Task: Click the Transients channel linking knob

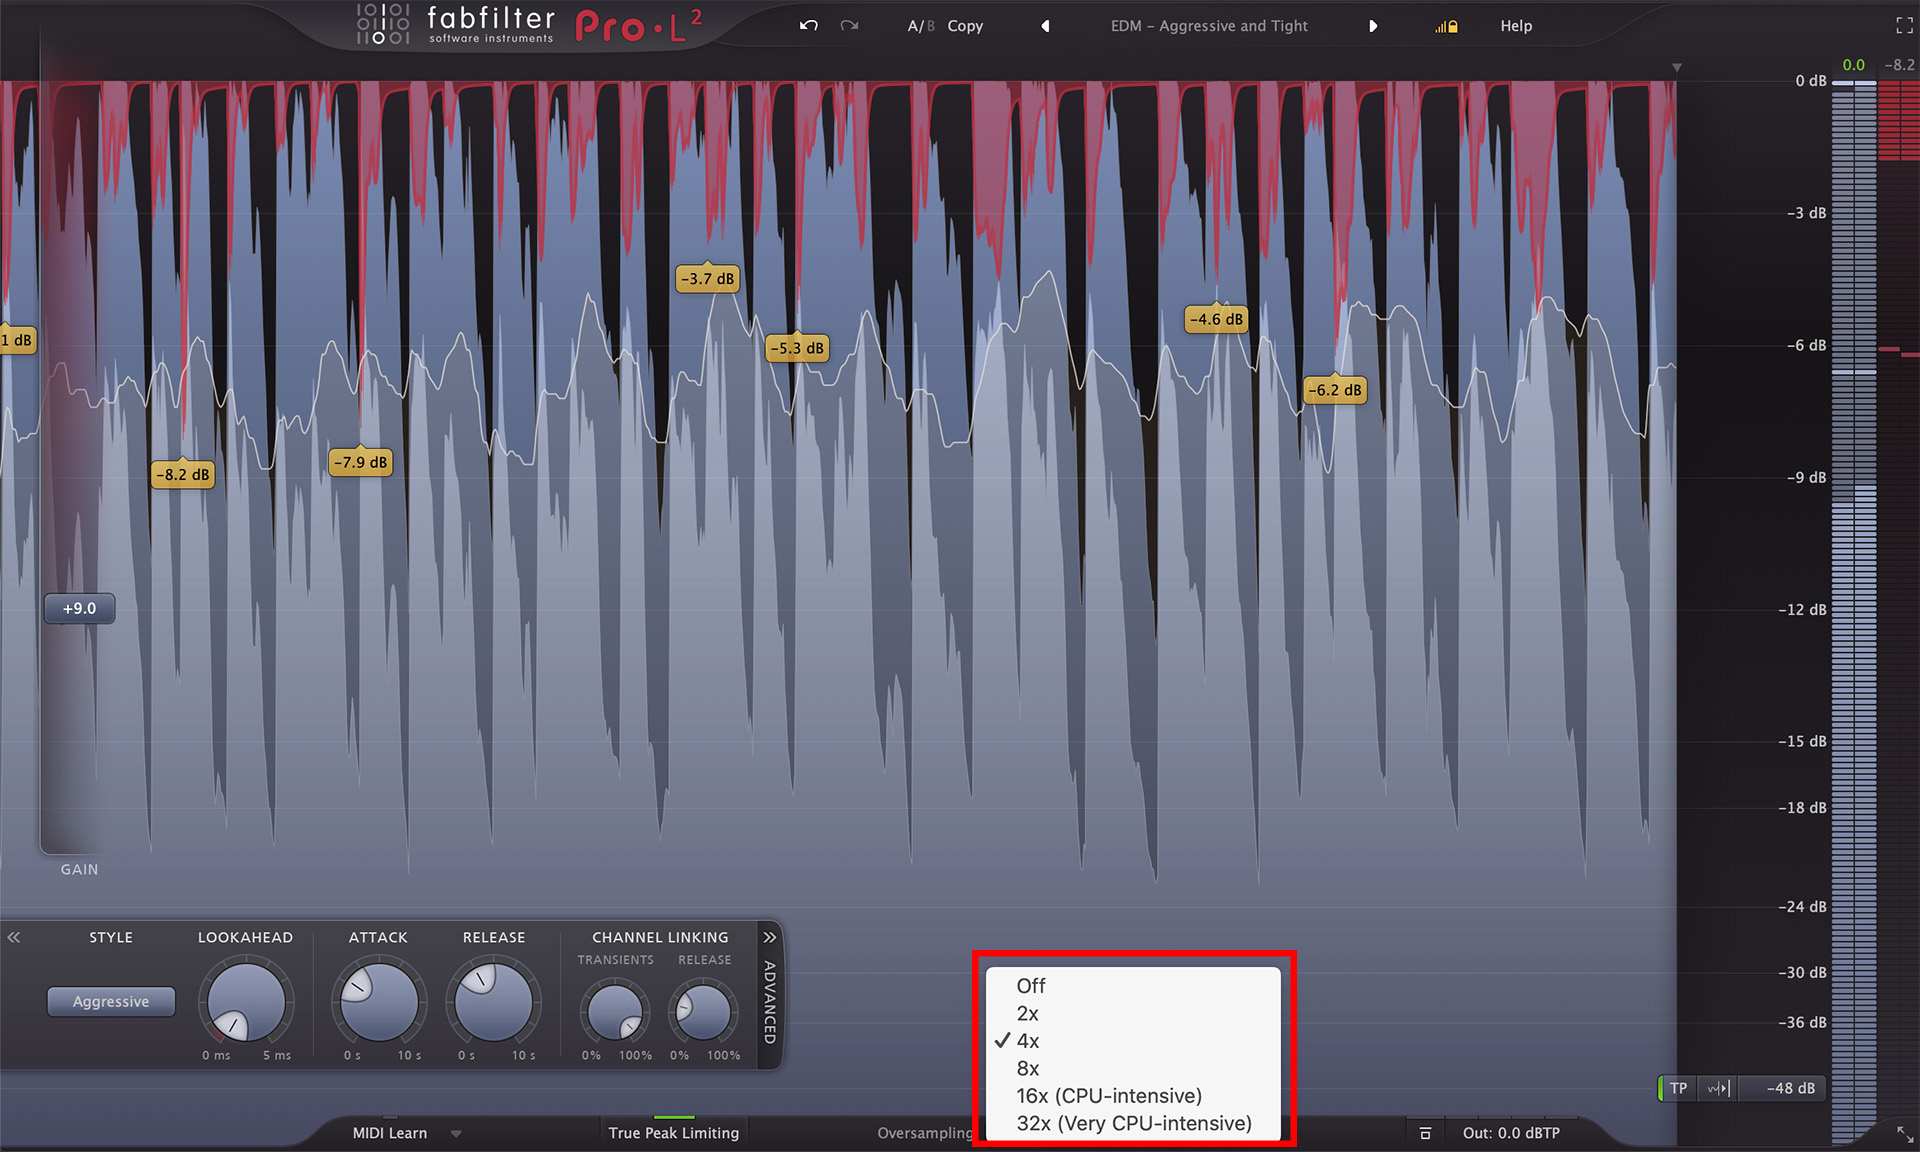Action: (x=615, y=1011)
